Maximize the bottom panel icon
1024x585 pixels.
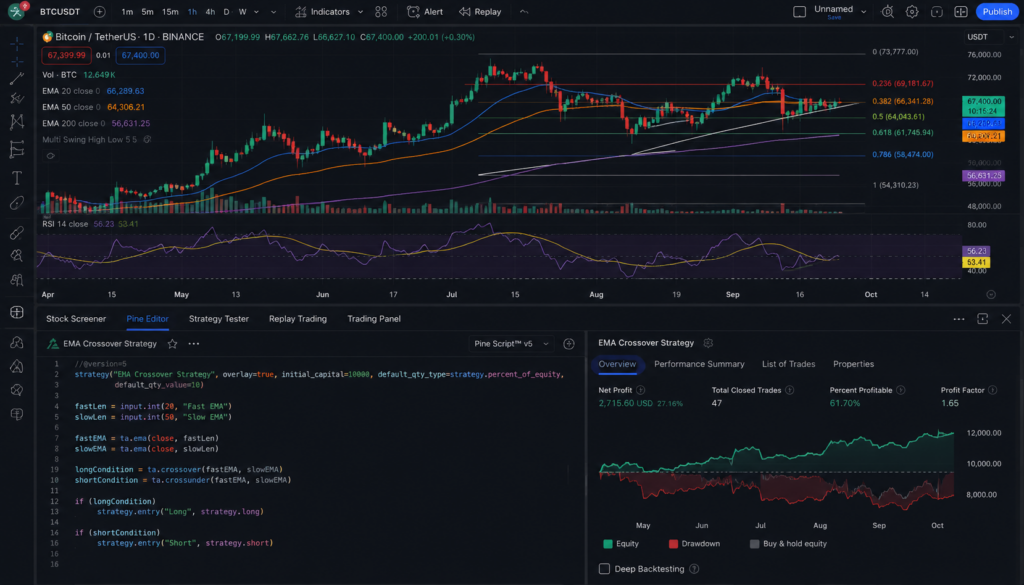click(x=983, y=319)
